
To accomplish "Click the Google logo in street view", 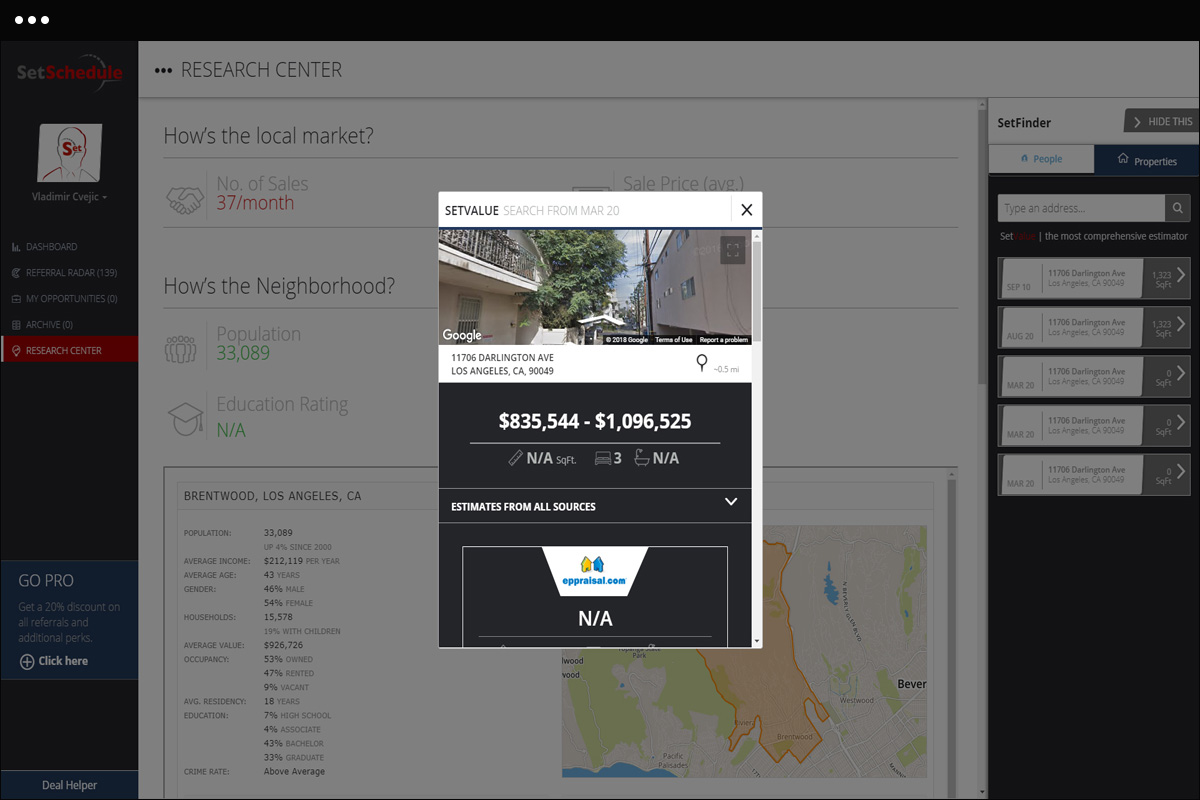I will [x=462, y=335].
